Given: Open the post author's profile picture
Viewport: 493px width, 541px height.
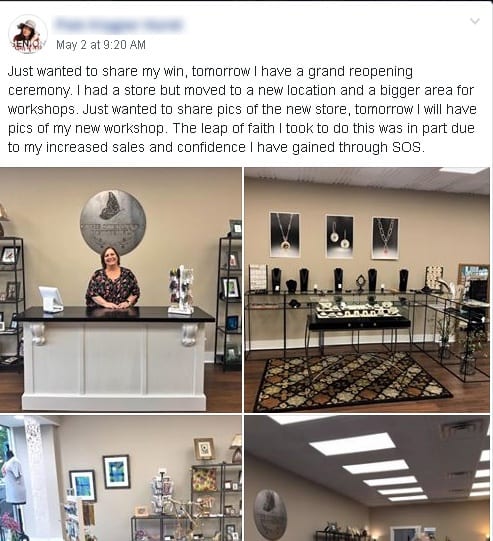Looking at the screenshot, I should tap(28, 34).
